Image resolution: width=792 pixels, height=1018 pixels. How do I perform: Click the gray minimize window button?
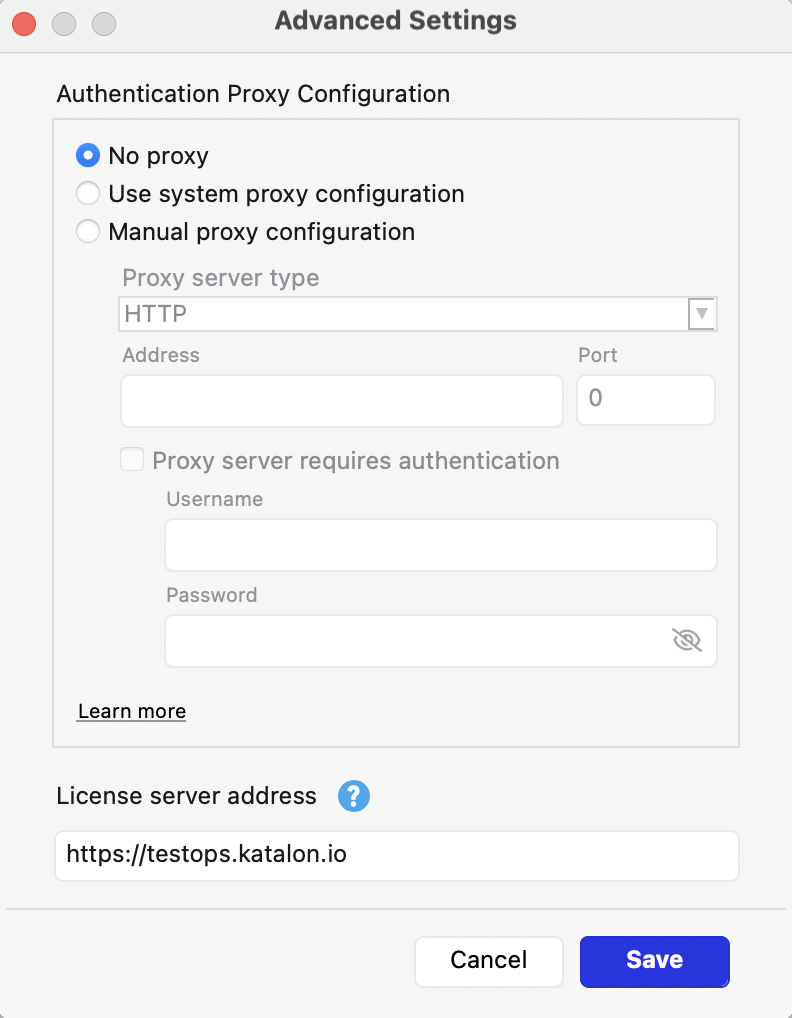tap(64, 22)
